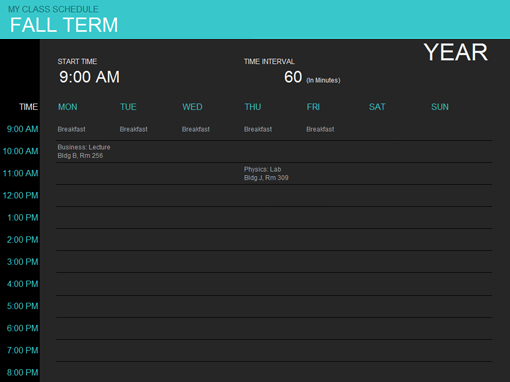510x382 pixels.
Task: Select Friday's Breakfast cell
Action: (x=320, y=129)
